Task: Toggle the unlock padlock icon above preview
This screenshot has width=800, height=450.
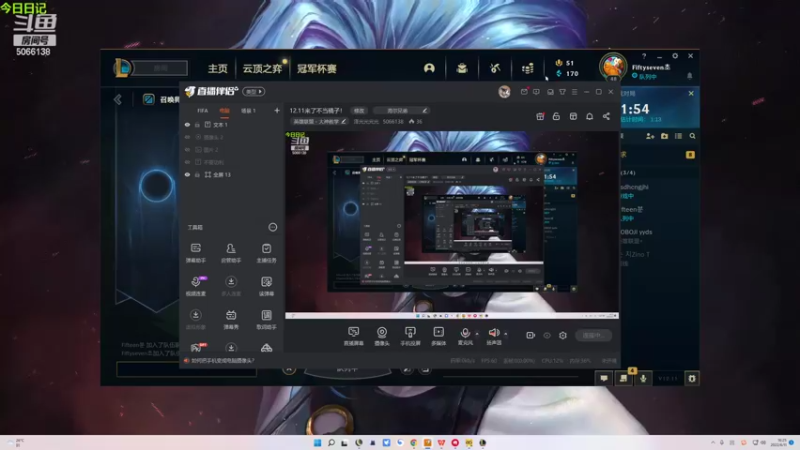Action: click(x=556, y=116)
